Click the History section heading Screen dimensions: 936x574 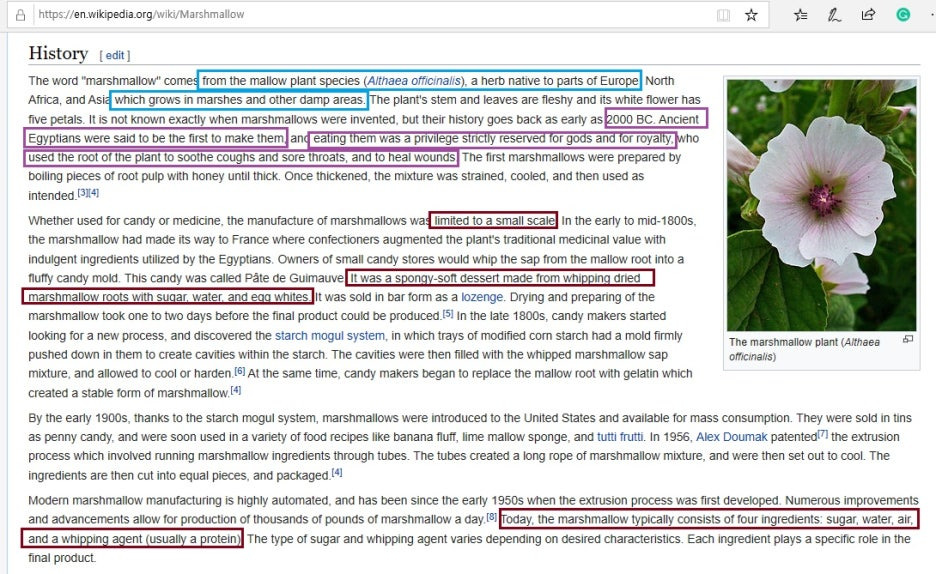(x=58, y=53)
